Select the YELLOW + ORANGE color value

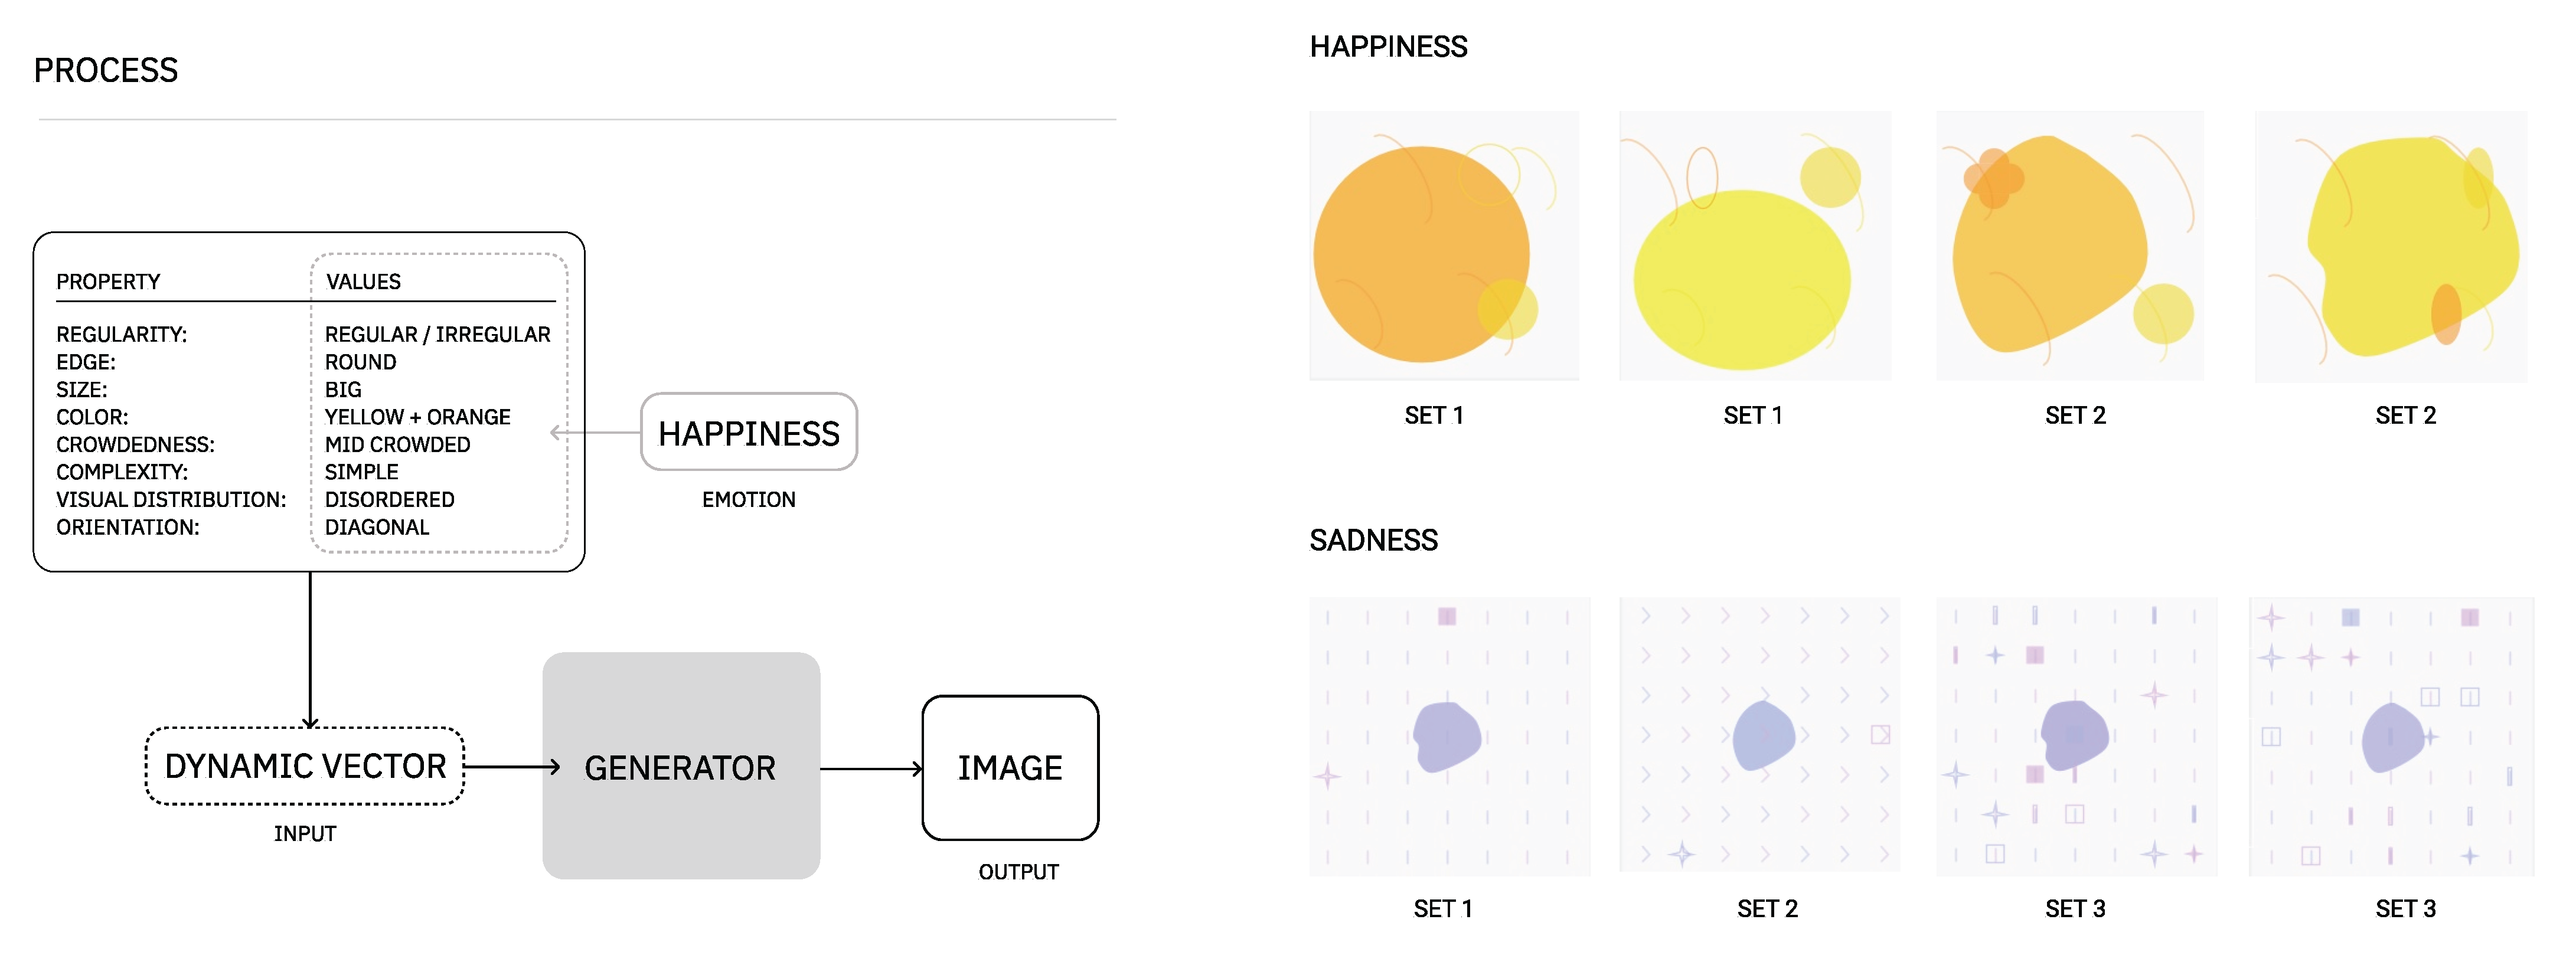417,417
